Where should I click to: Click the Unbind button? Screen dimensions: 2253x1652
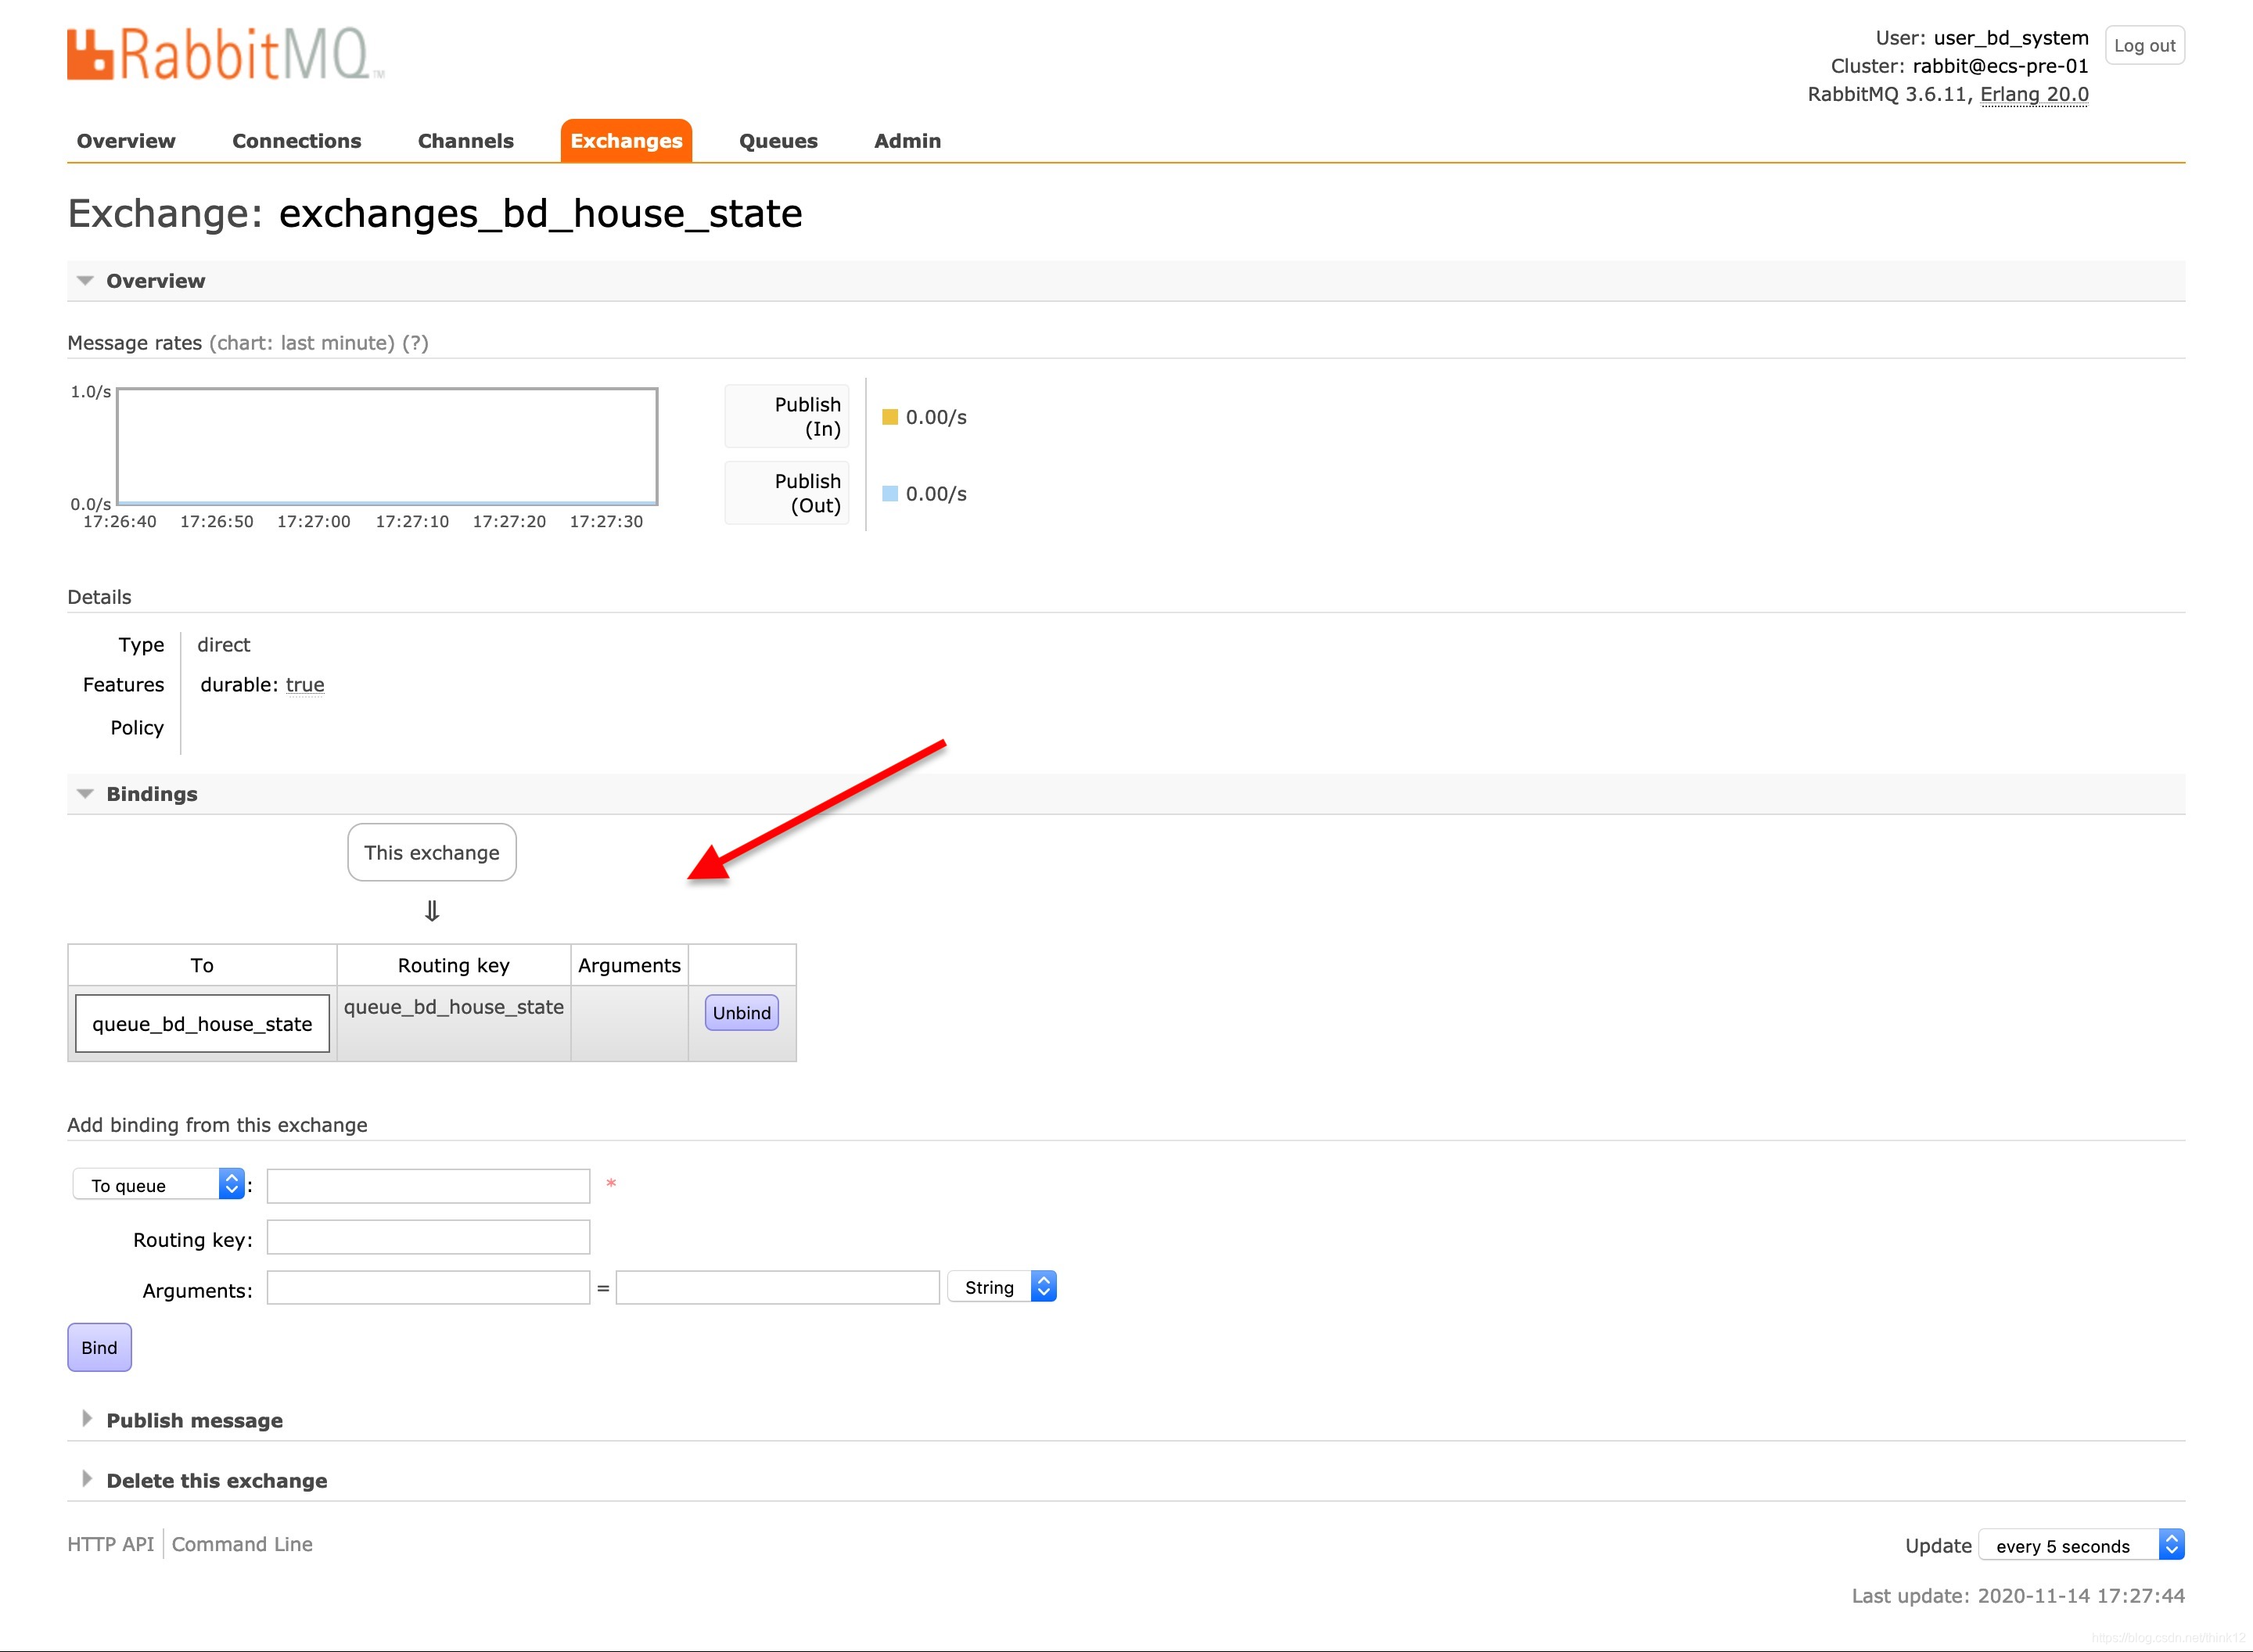(x=741, y=1013)
